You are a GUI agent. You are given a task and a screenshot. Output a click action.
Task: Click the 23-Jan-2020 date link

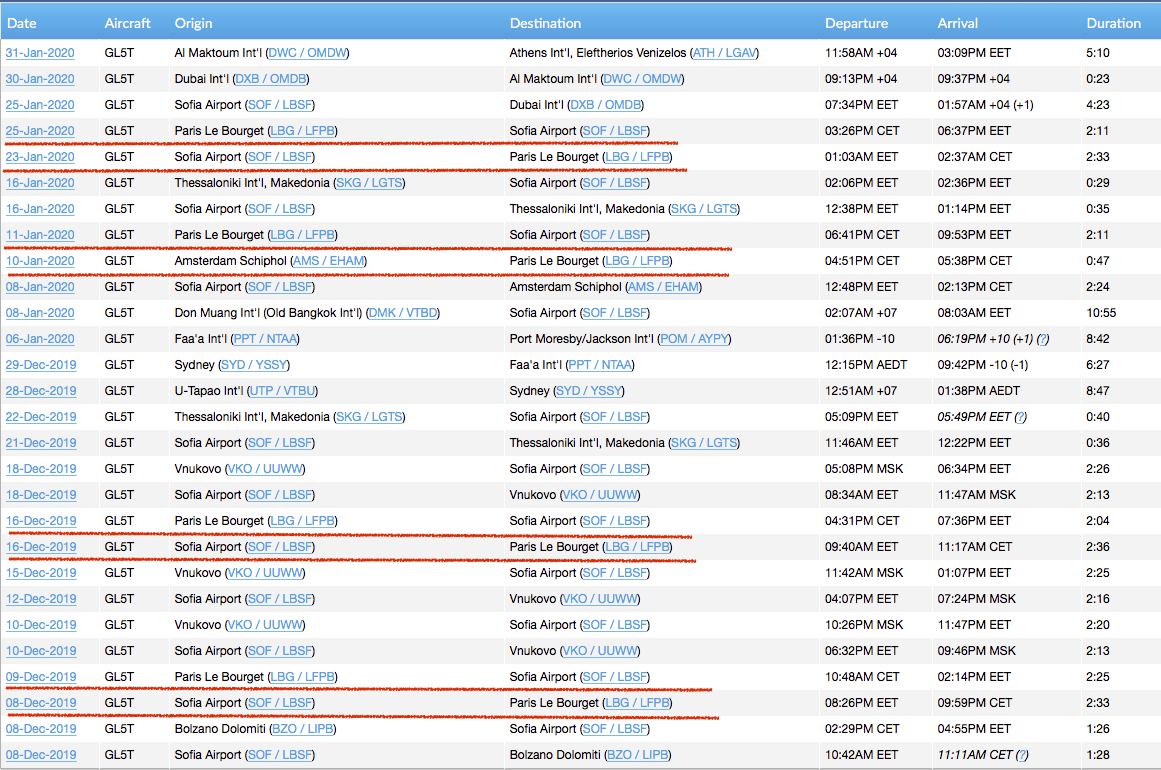point(40,157)
